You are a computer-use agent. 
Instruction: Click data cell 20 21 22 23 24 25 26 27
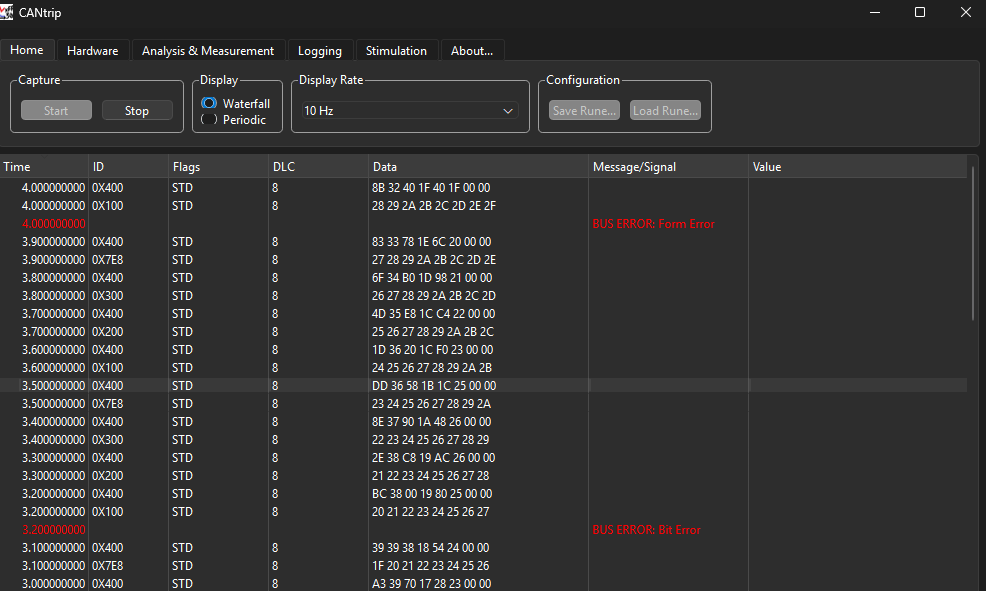(431, 512)
